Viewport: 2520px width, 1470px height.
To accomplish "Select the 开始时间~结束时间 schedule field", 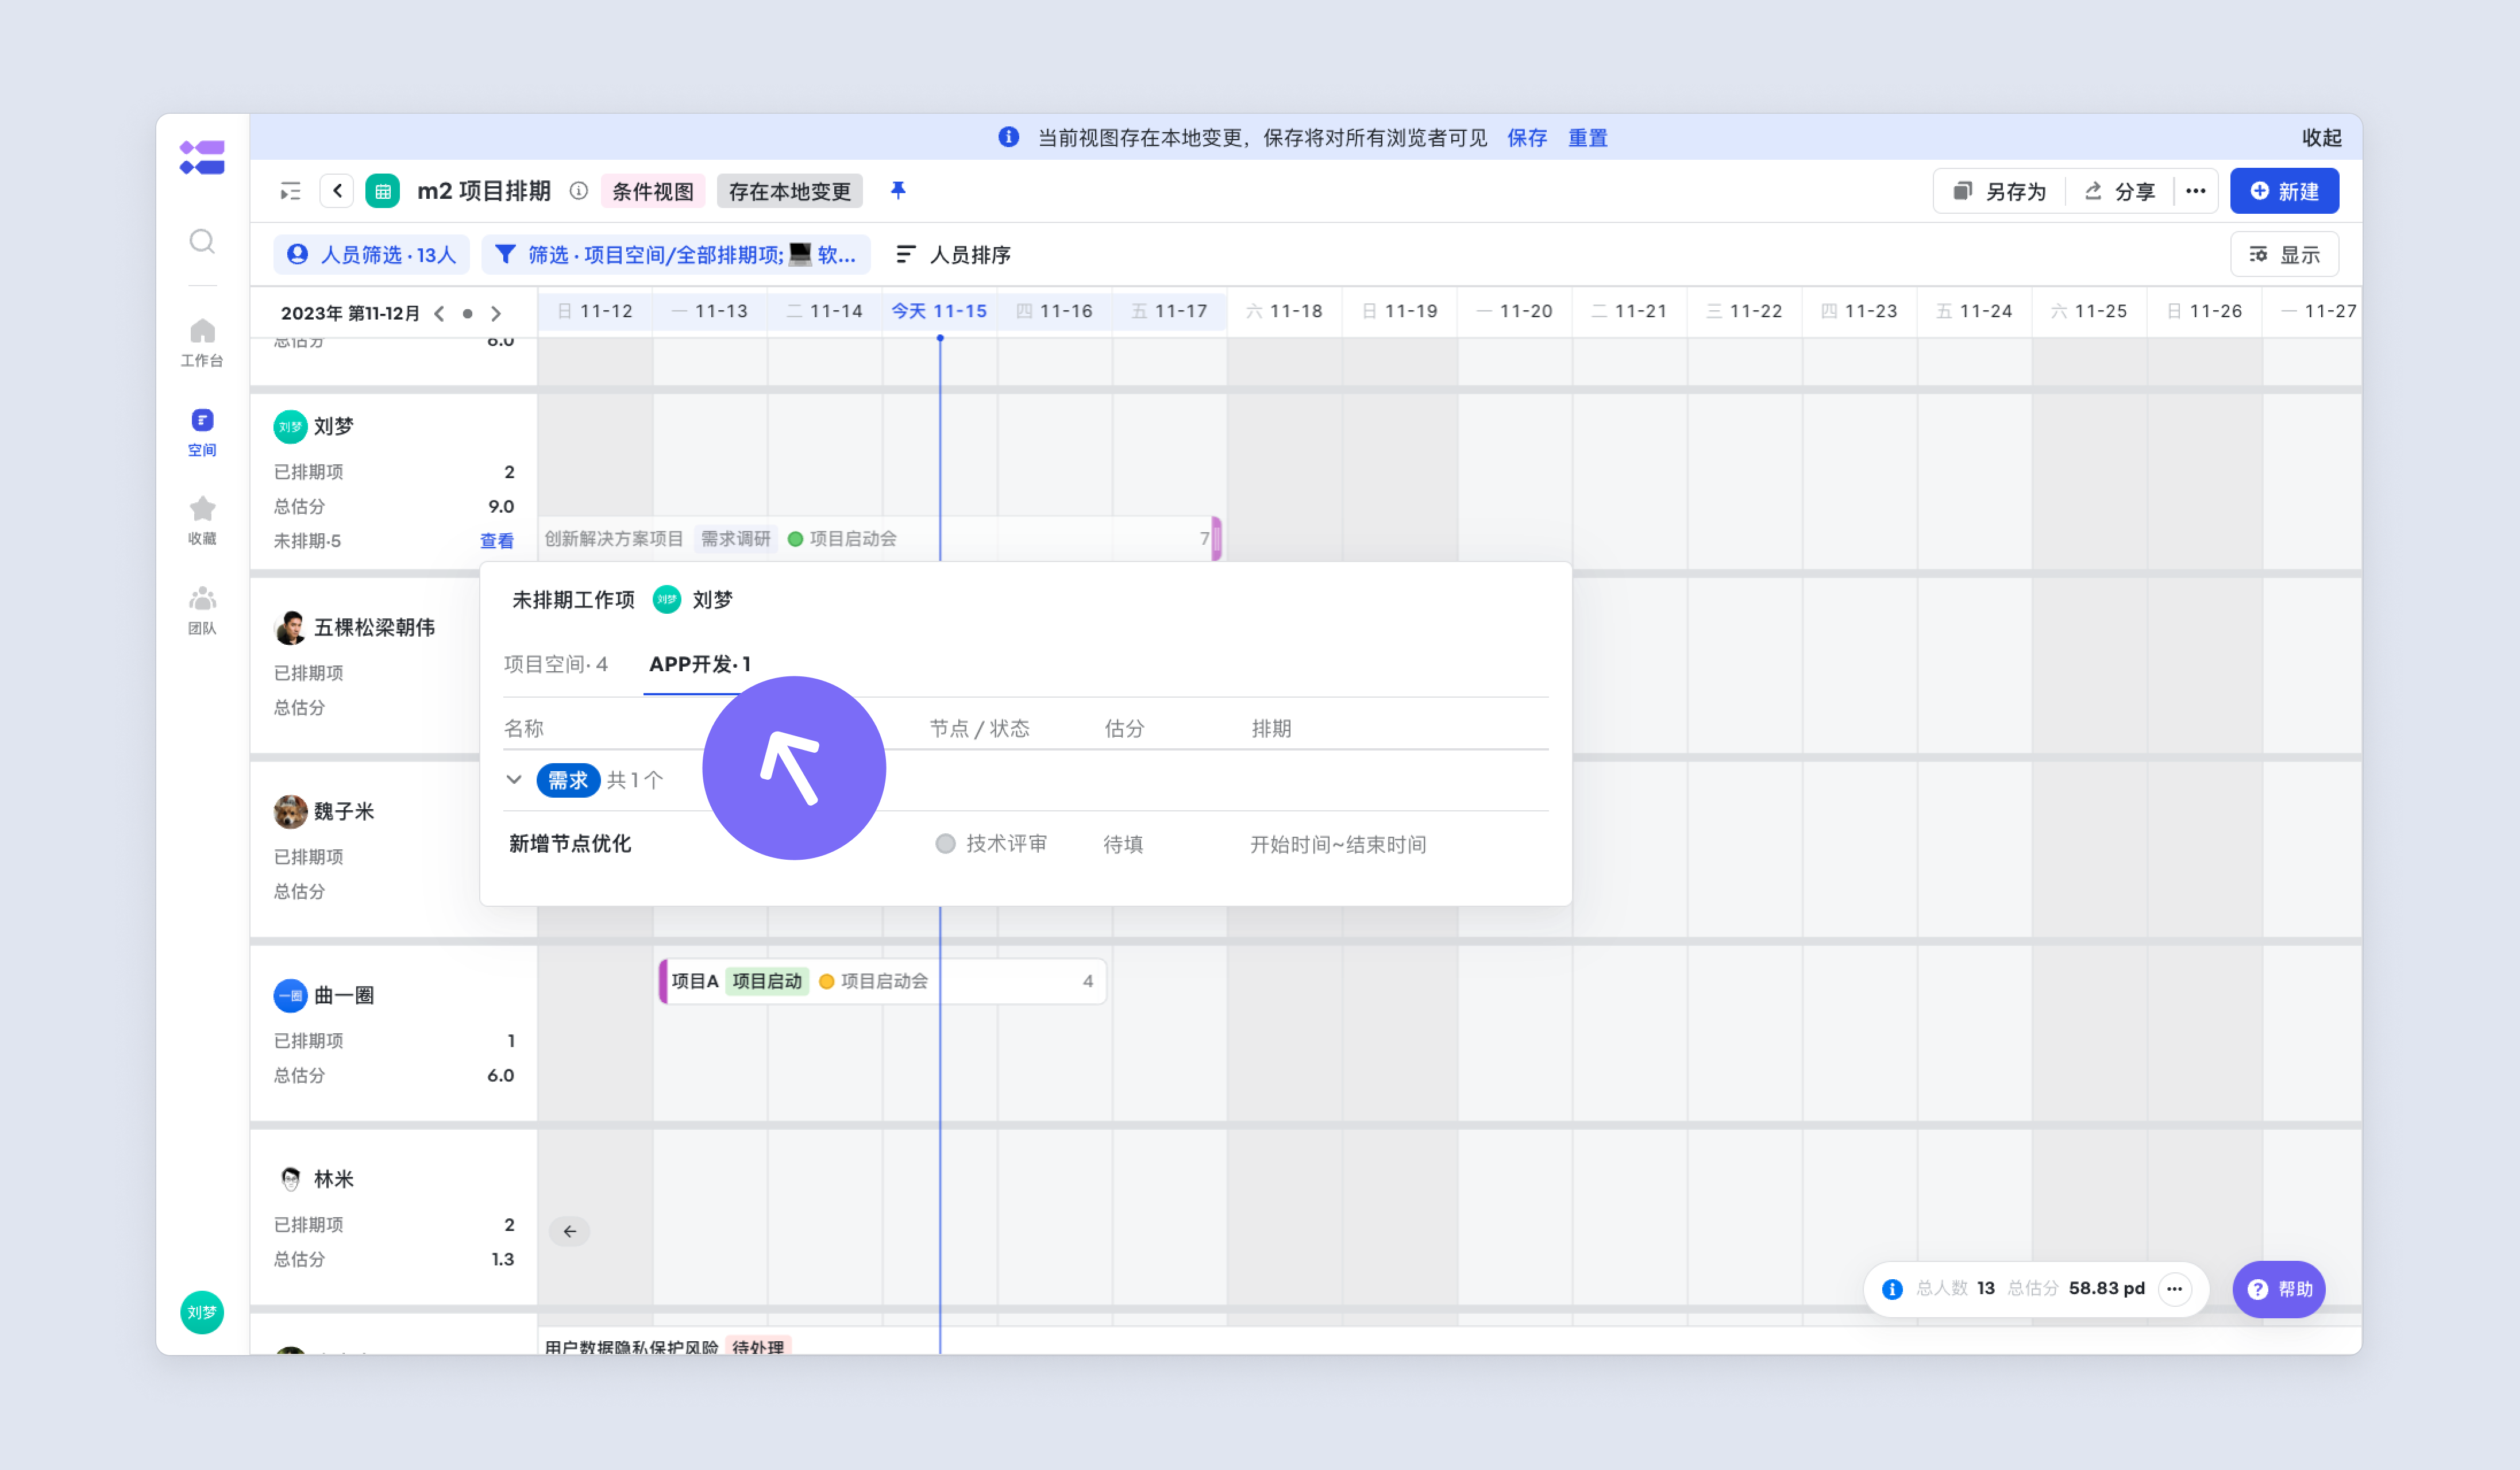I will point(1338,844).
